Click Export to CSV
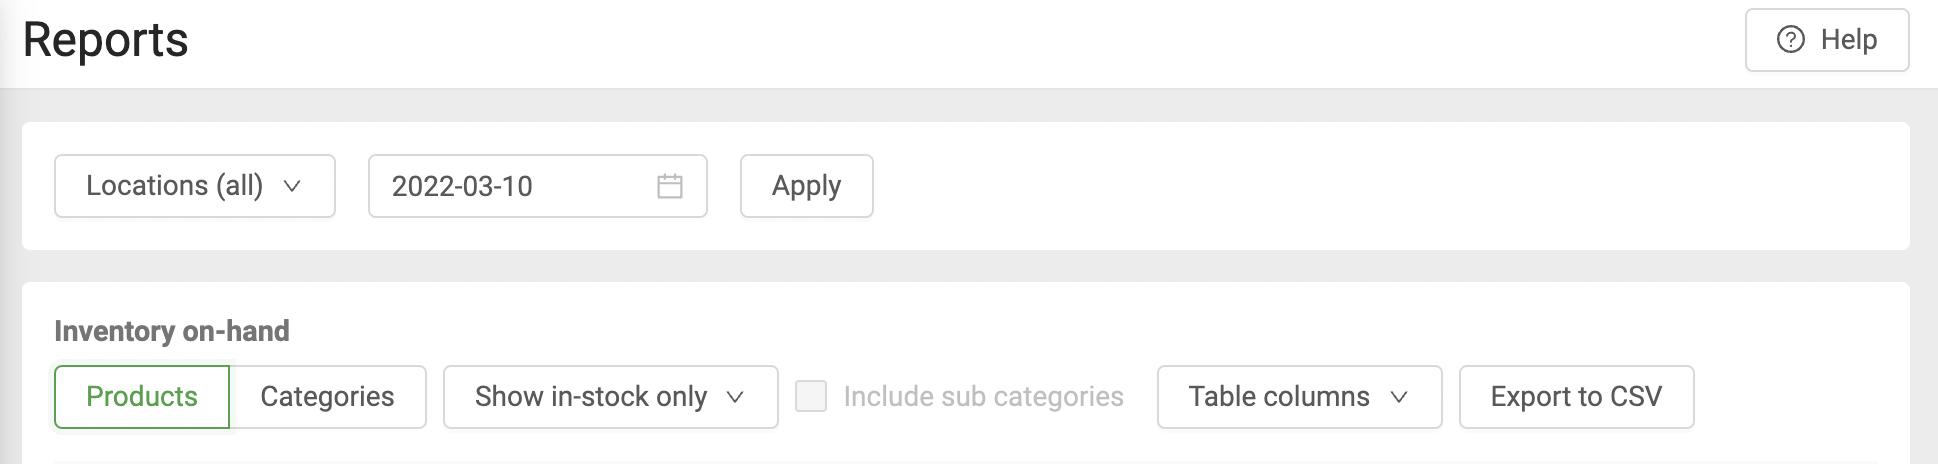 click(1576, 397)
